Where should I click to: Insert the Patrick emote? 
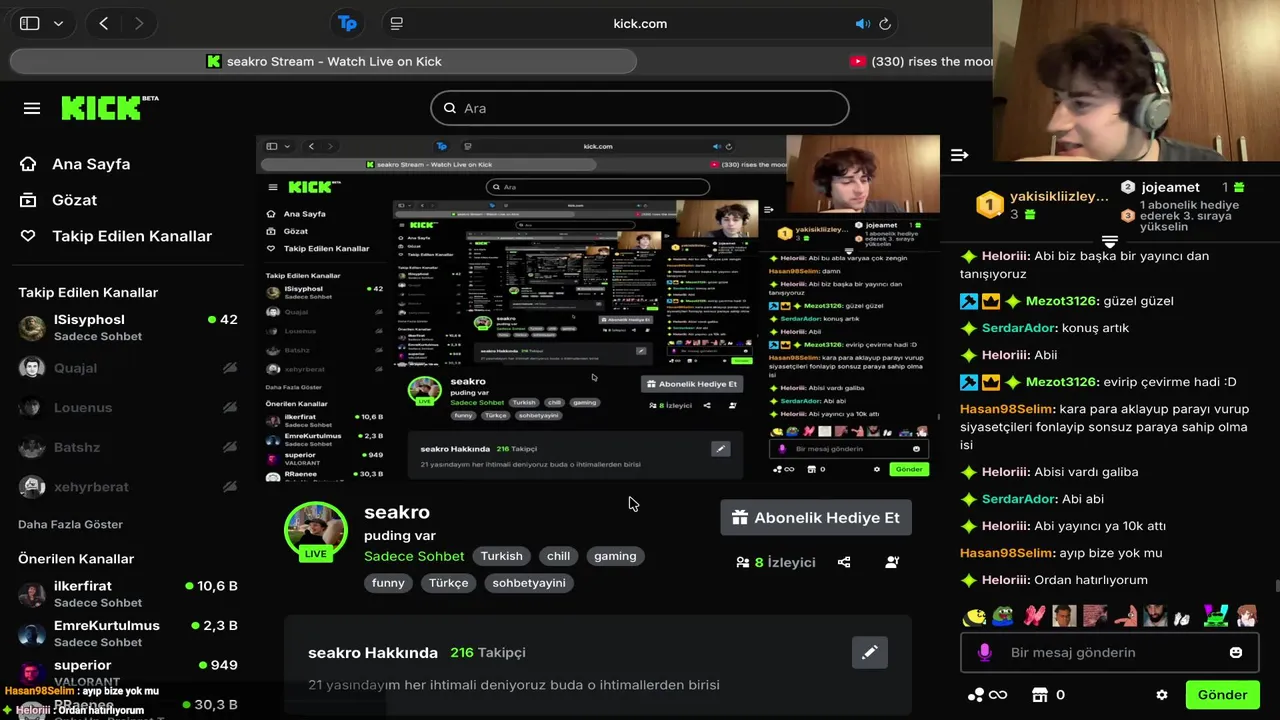coord(1126,616)
